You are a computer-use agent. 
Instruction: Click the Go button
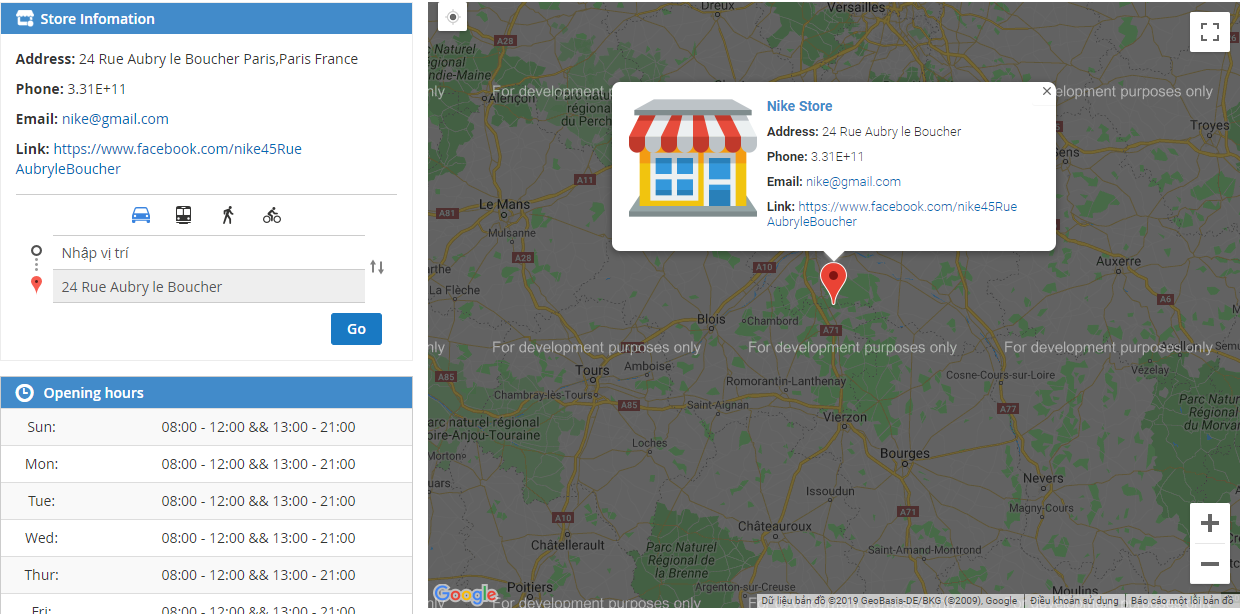tap(356, 329)
